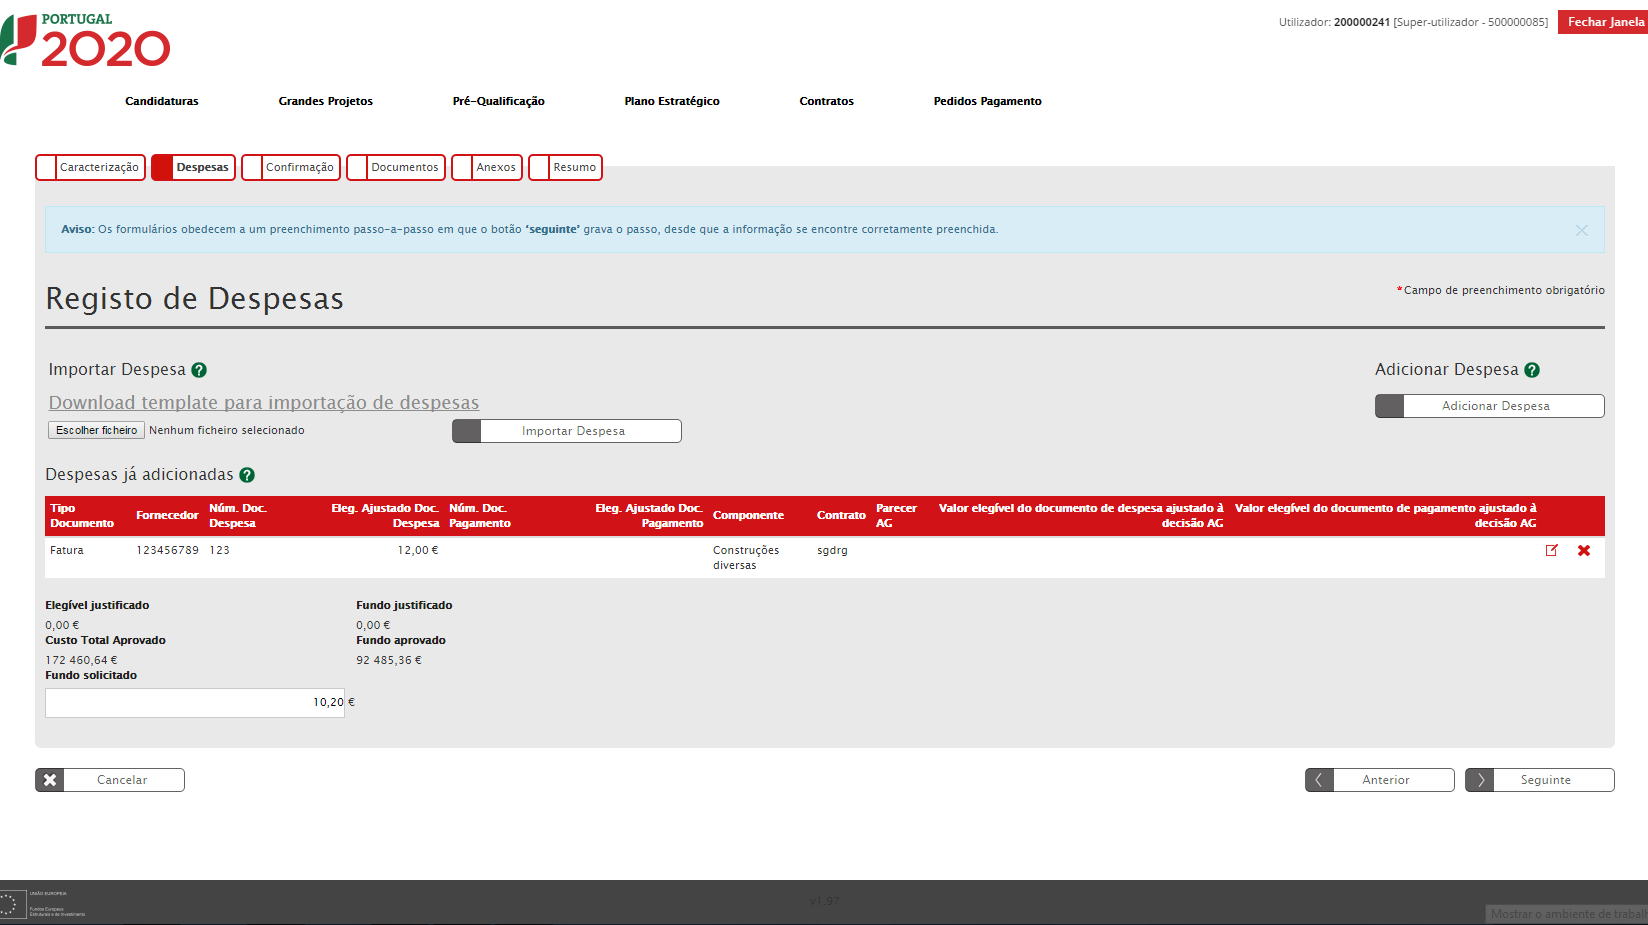Viewport: 1648px width, 925px height.
Task: Click the sgdrg contract cell
Action: pos(832,551)
